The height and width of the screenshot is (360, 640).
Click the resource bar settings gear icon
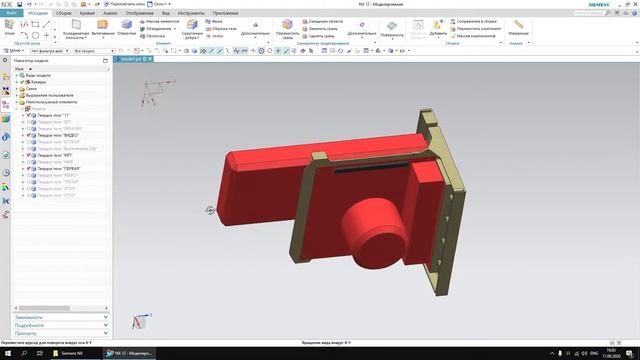coord(5,60)
